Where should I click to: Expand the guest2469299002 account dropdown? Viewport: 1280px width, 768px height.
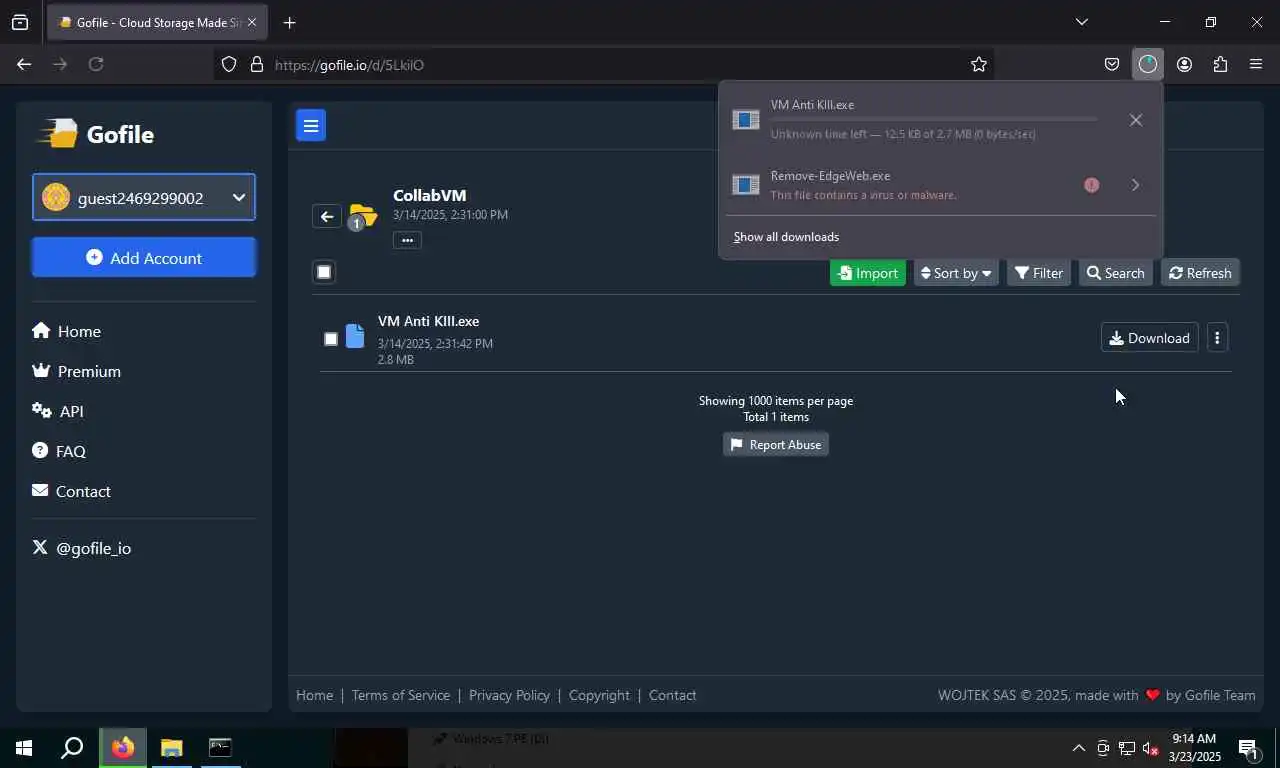[144, 197]
